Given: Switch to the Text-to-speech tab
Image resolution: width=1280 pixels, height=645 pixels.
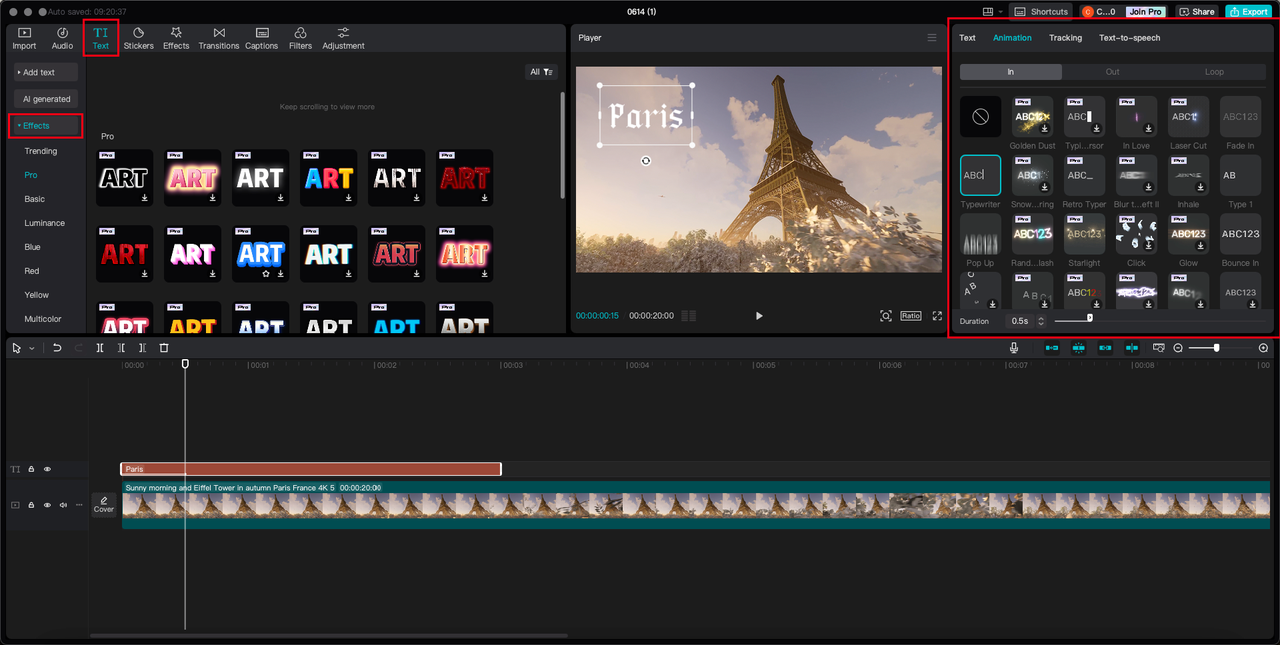Looking at the screenshot, I should point(1129,38).
